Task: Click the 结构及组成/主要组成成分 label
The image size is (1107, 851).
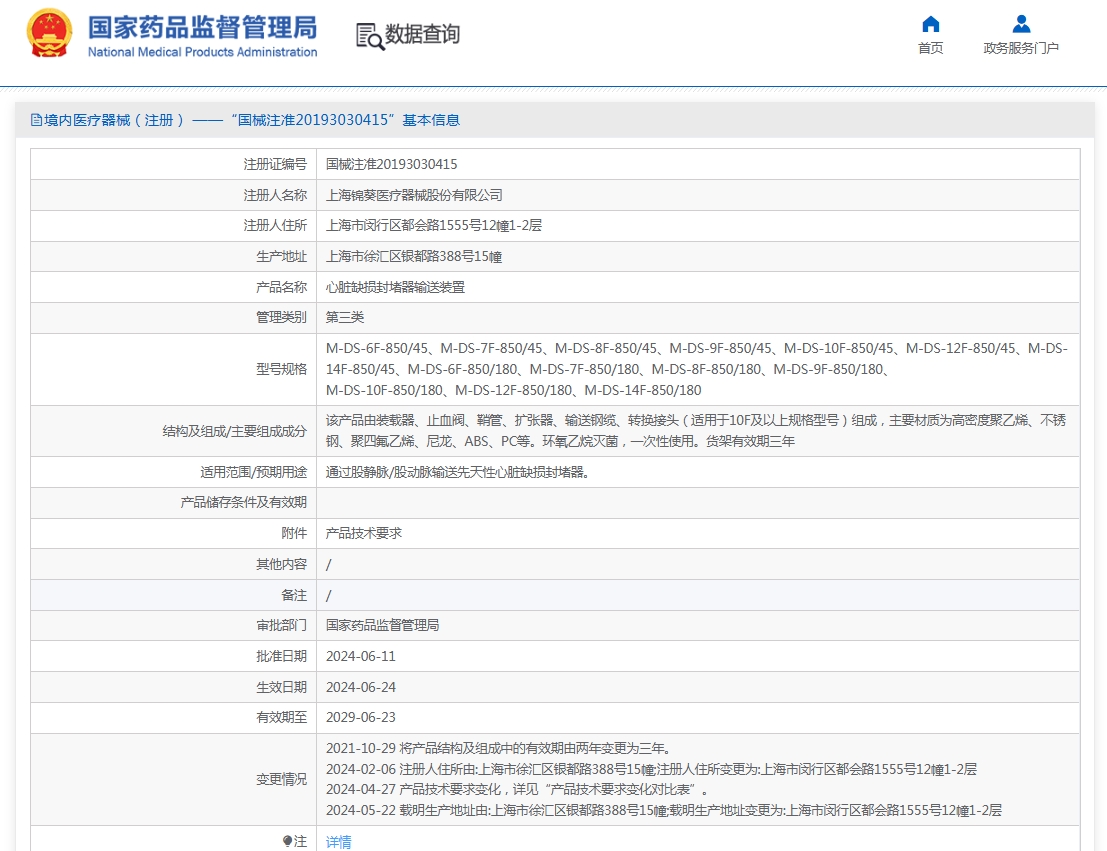Action: point(234,432)
